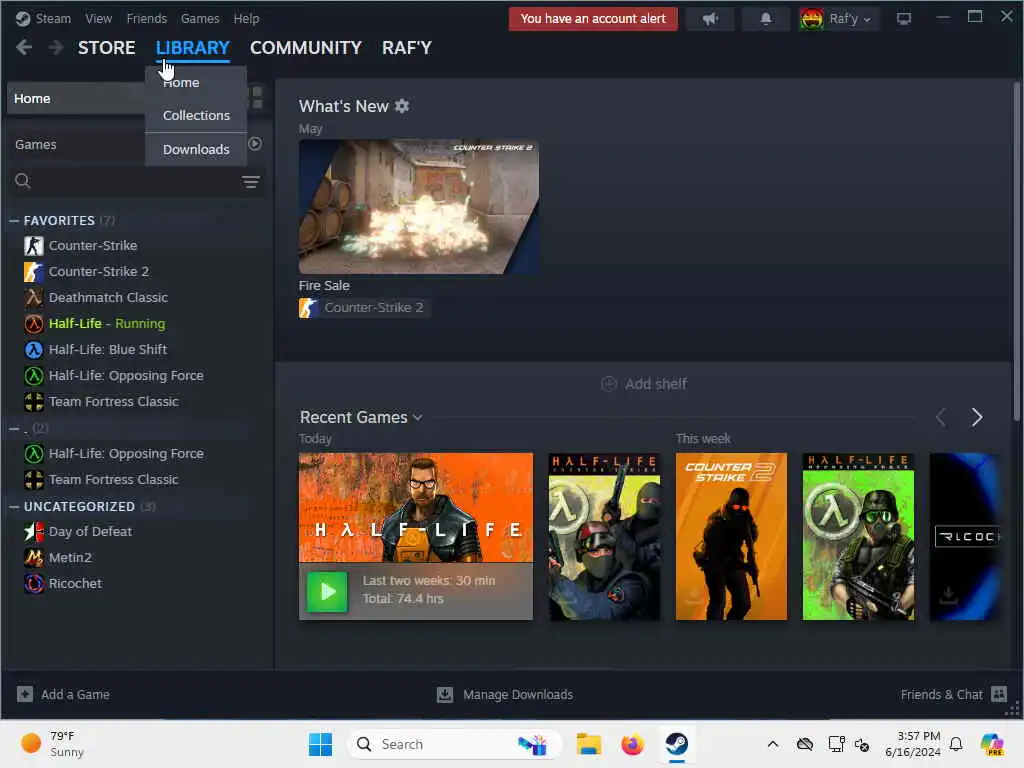Open the Games menu

(200, 18)
